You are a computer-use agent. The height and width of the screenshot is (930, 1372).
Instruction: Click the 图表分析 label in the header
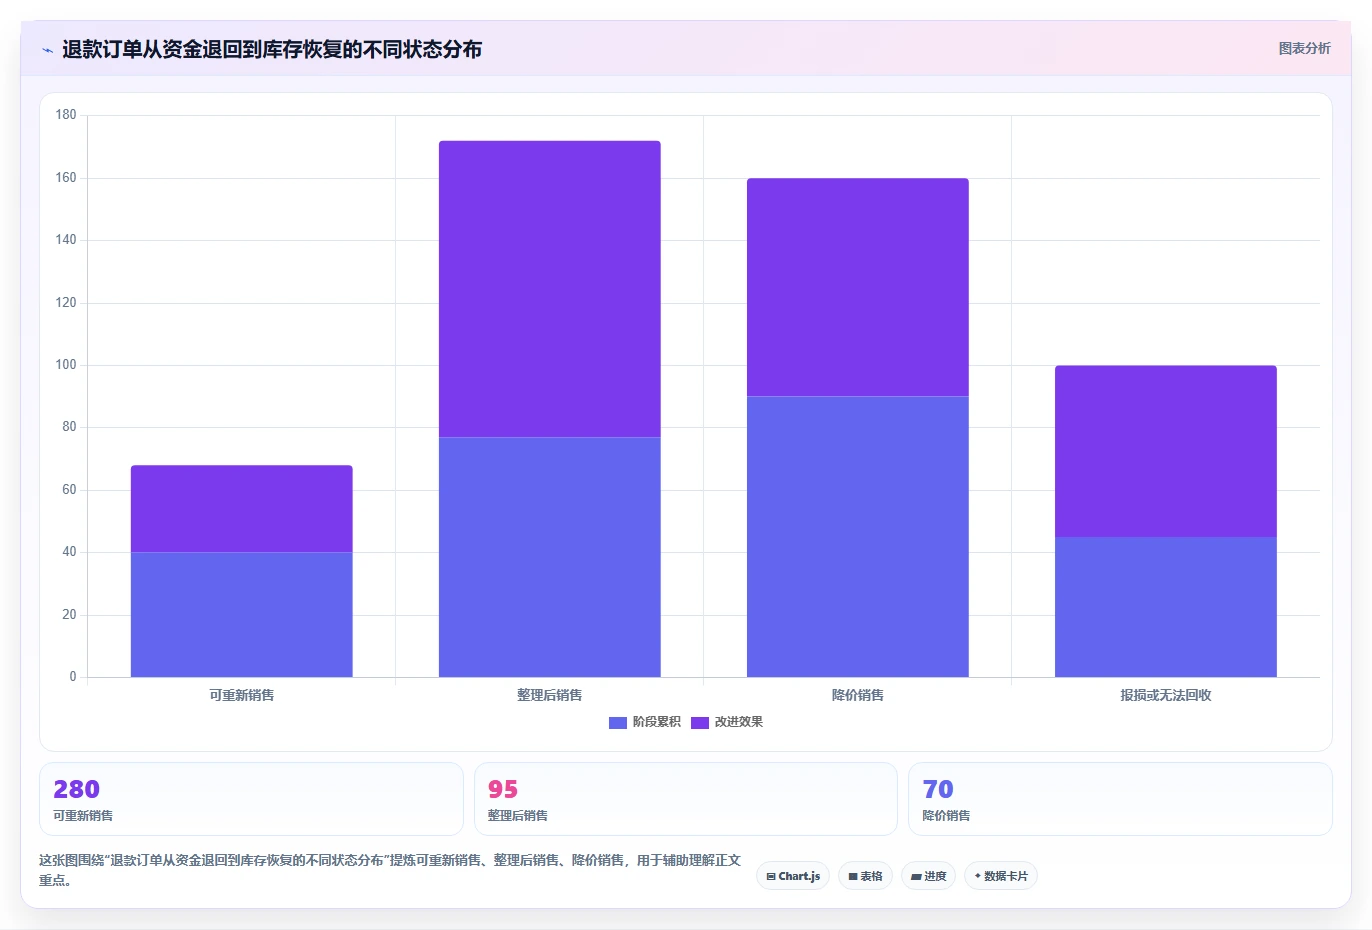click(x=1304, y=48)
